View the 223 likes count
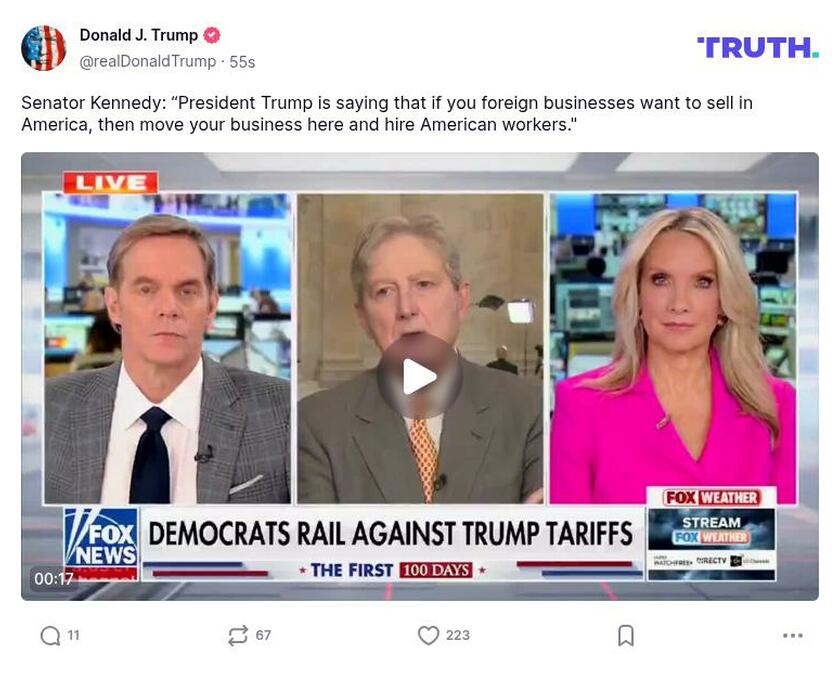 (458, 635)
